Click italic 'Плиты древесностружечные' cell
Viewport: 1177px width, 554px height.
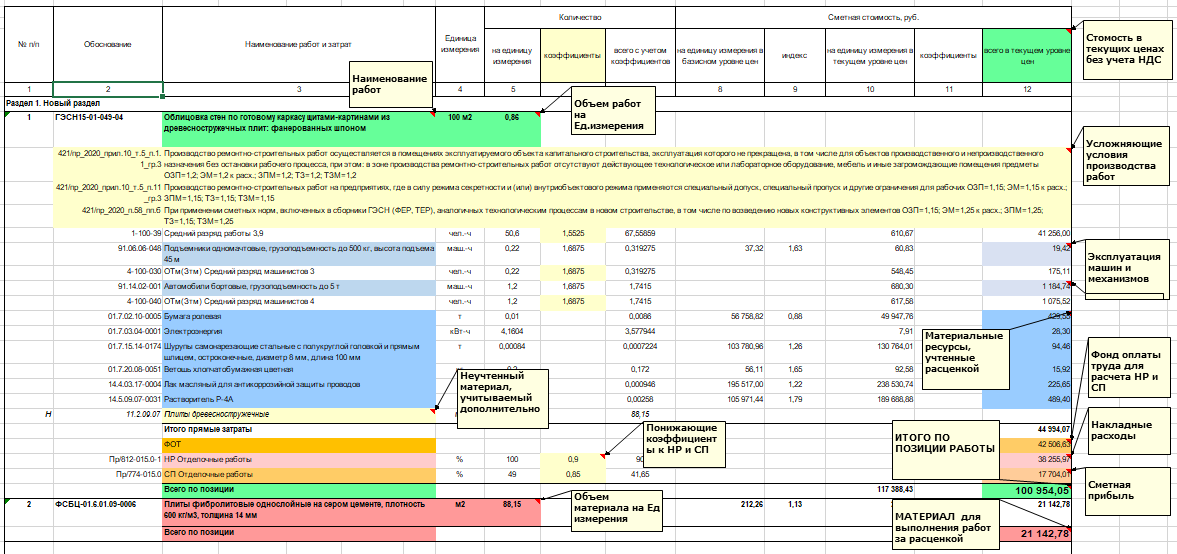click(x=299, y=414)
